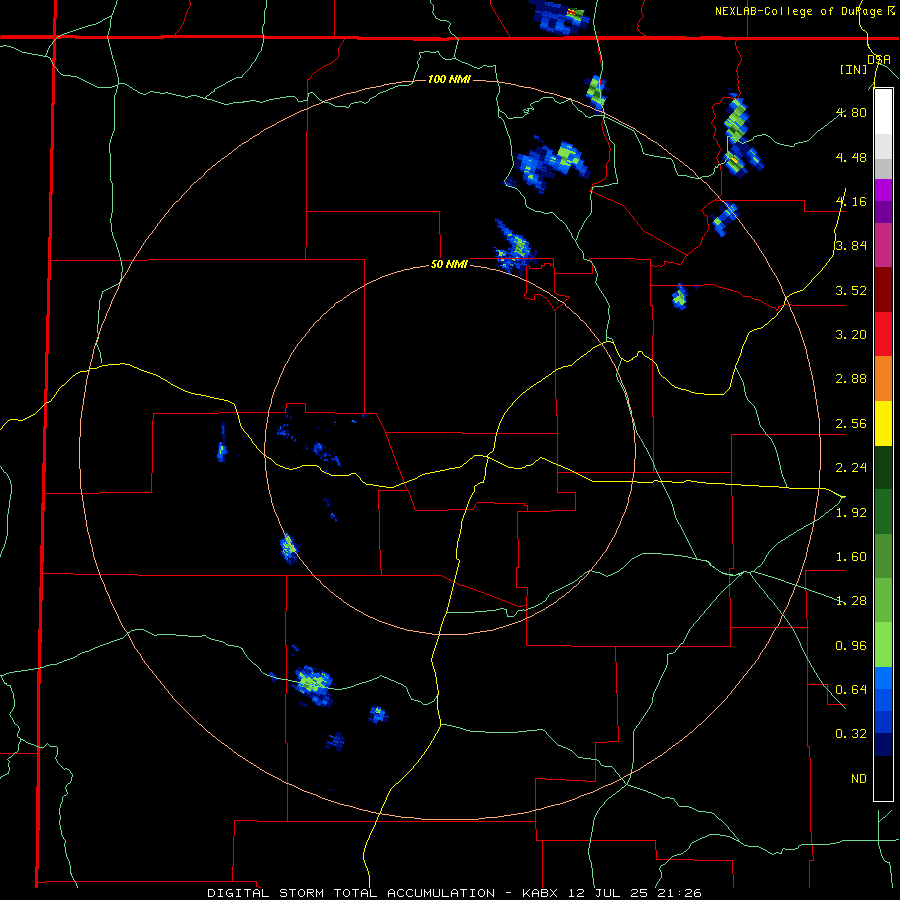This screenshot has height=900, width=900.
Task: Select the 0.64 legend value
Action: click(x=851, y=690)
